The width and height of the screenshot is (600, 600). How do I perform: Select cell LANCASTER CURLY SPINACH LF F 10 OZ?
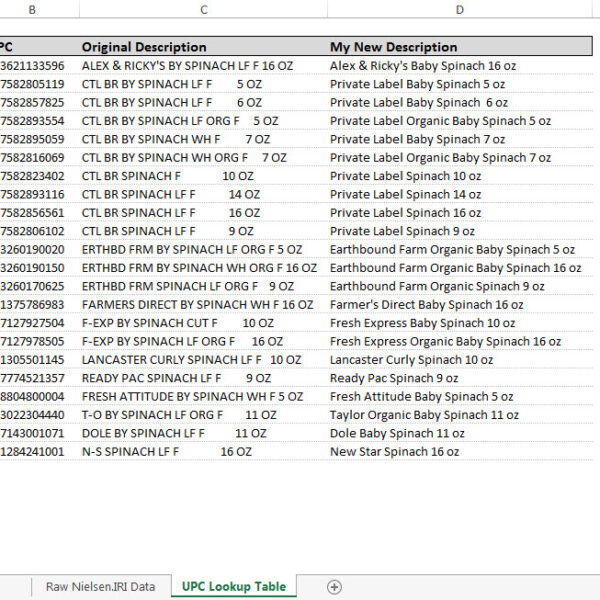[x=204, y=359]
